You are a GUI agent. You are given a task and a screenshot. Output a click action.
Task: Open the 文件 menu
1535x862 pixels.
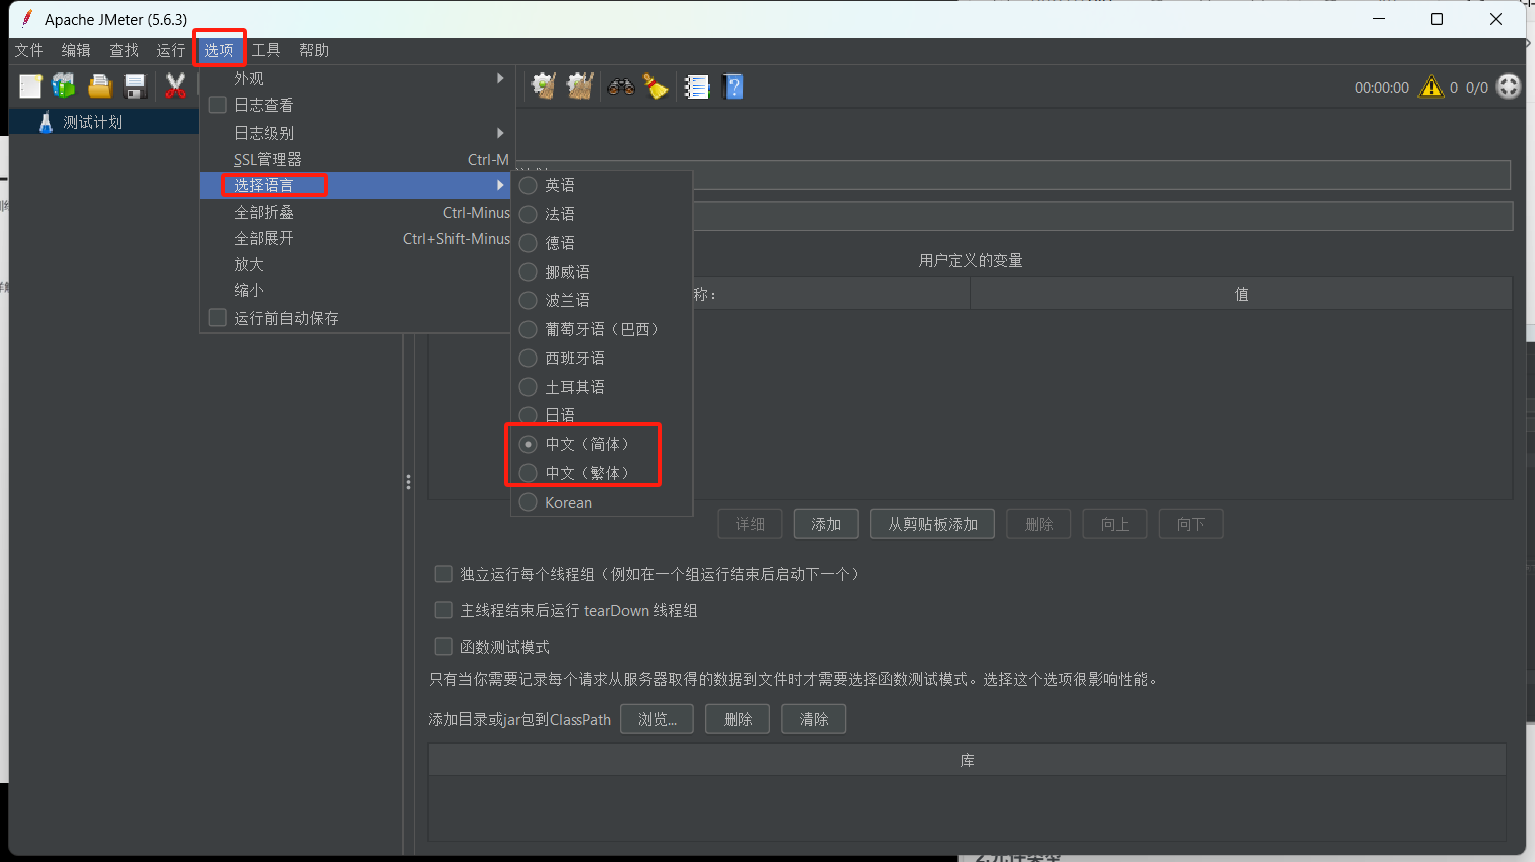point(29,50)
